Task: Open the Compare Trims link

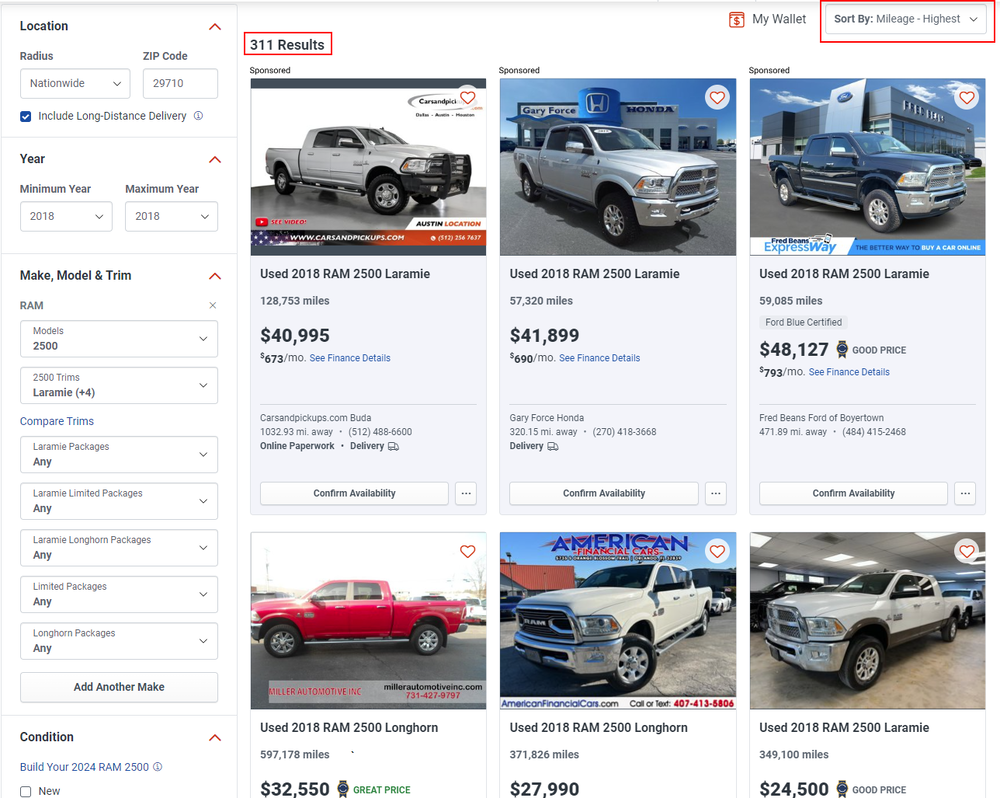Action: [57, 421]
